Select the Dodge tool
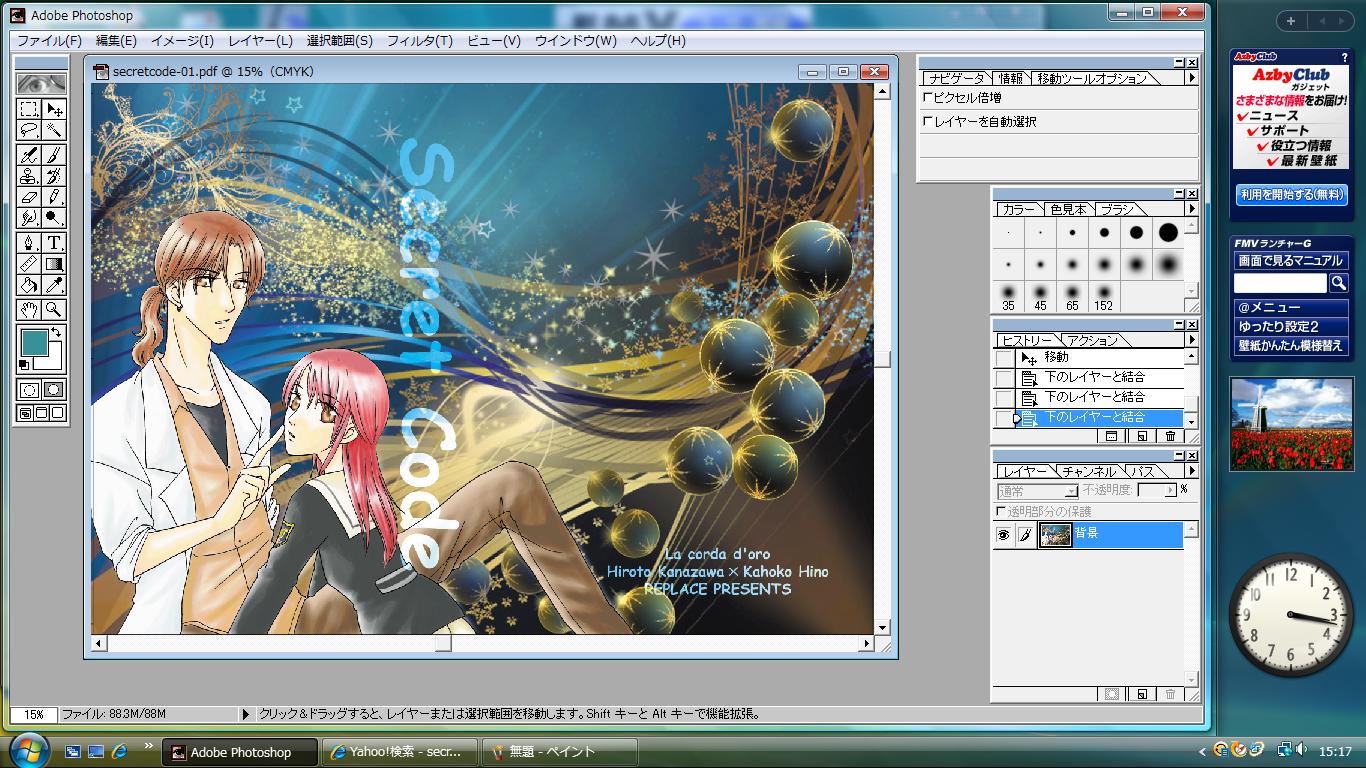 tap(54, 219)
